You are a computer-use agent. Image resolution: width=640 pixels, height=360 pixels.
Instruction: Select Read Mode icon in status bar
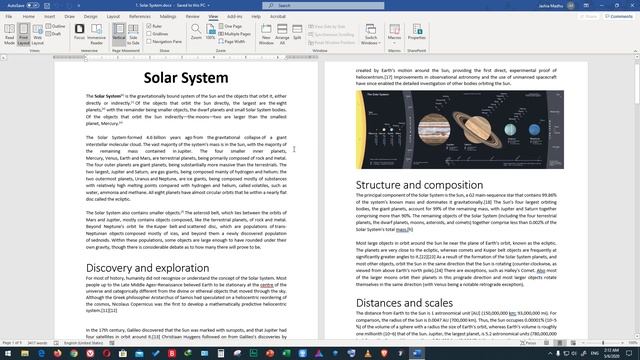(547, 343)
